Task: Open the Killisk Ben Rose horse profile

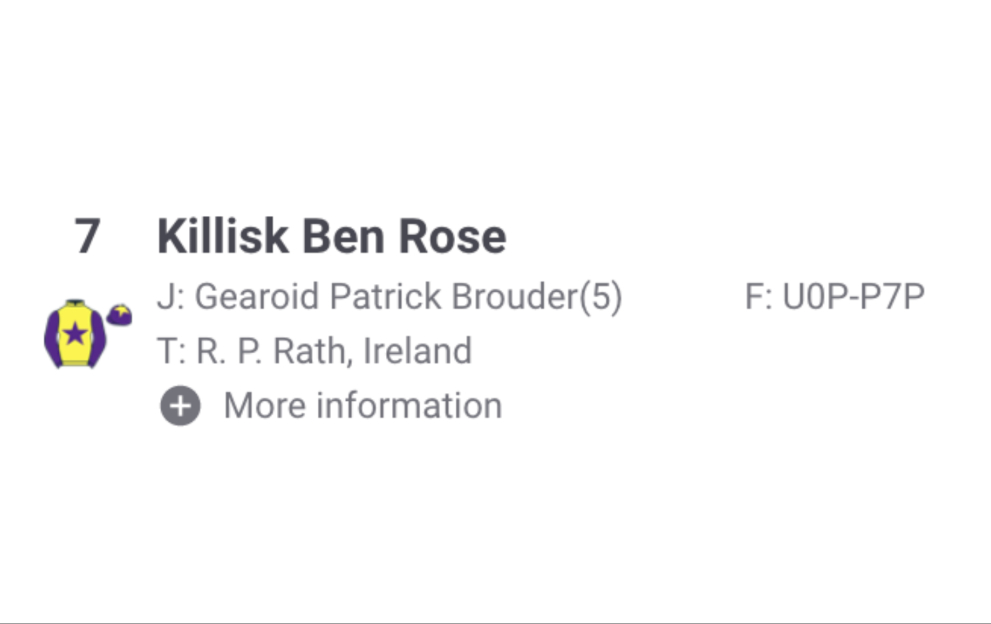Action: point(331,238)
